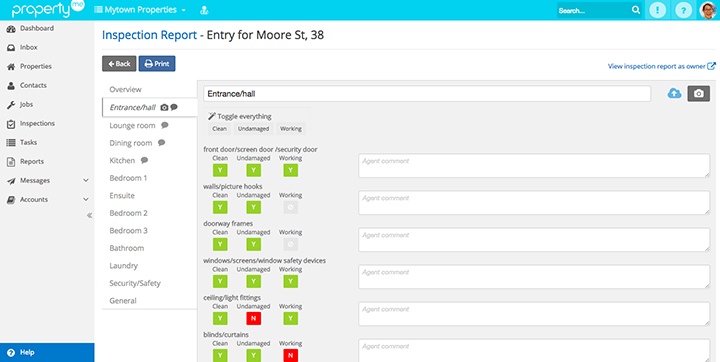Click the cloud upload icon
720x362 pixels.
coord(674,94)
